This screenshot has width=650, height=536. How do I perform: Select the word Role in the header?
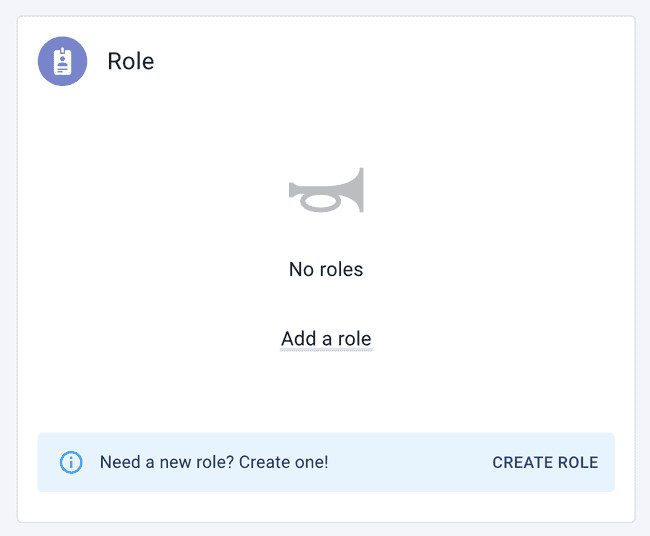[x=131, y=61]
